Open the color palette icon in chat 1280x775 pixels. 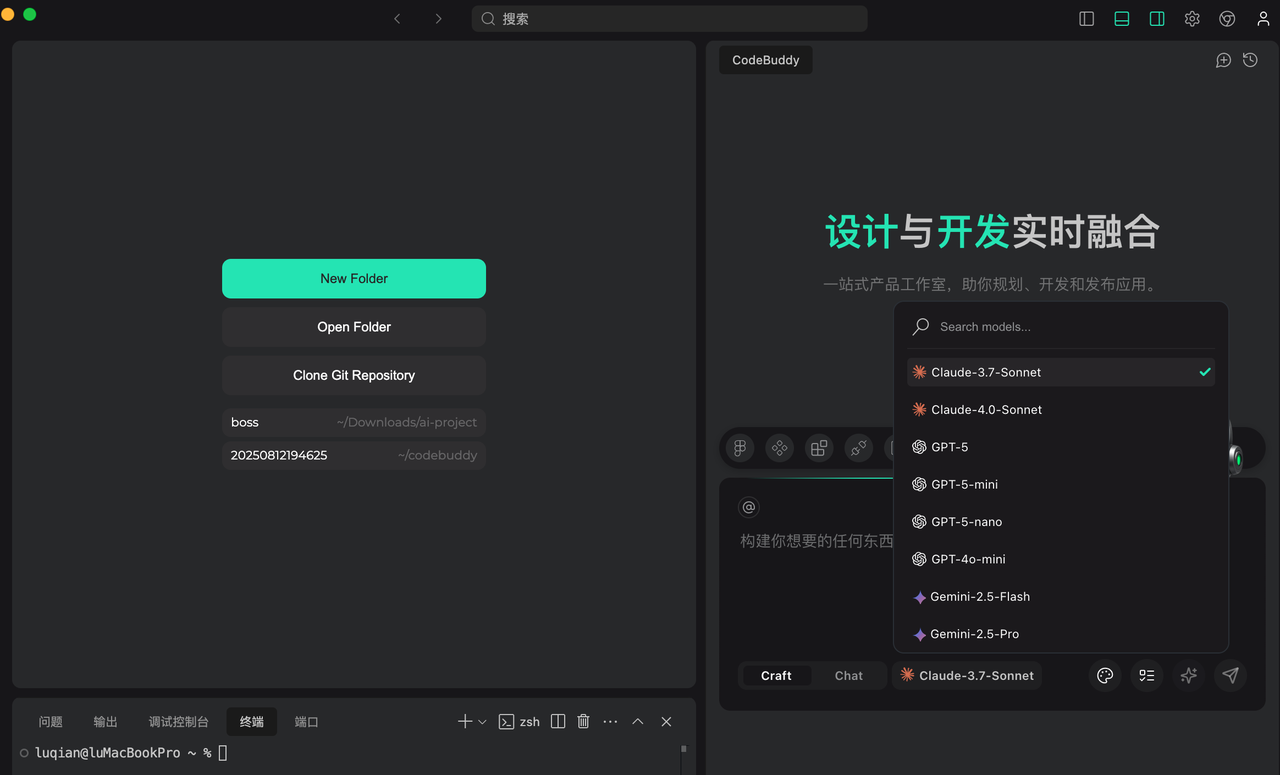pyautogui.click(x=1104, y=676)
